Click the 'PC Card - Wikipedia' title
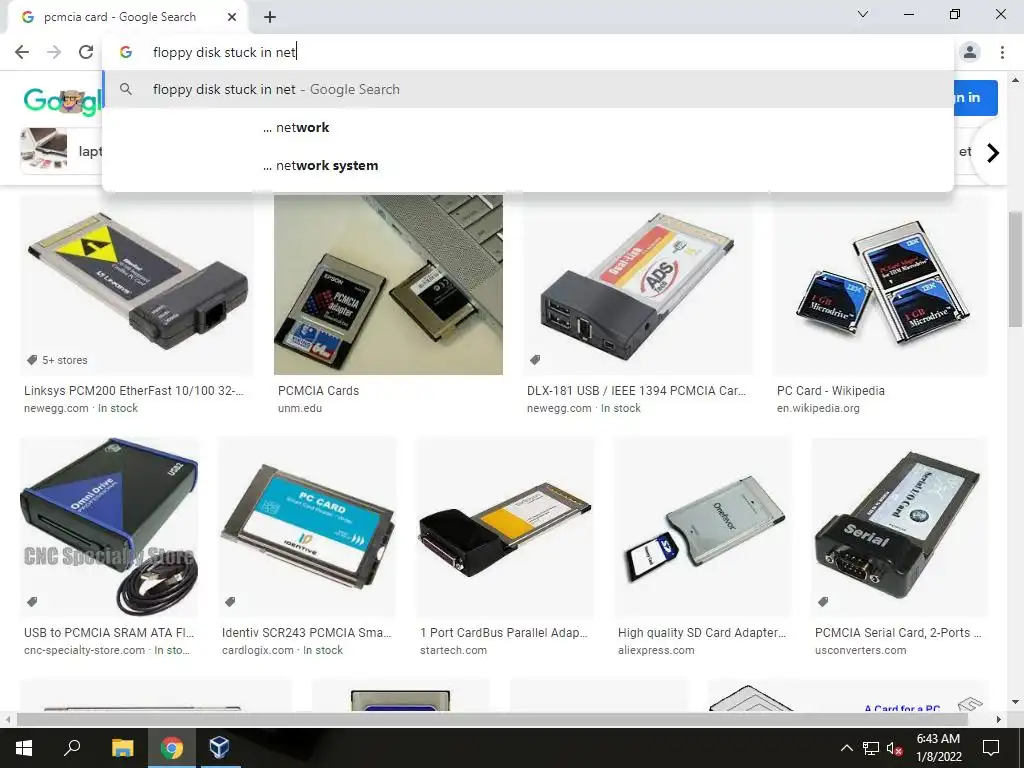 pos(831,391)
